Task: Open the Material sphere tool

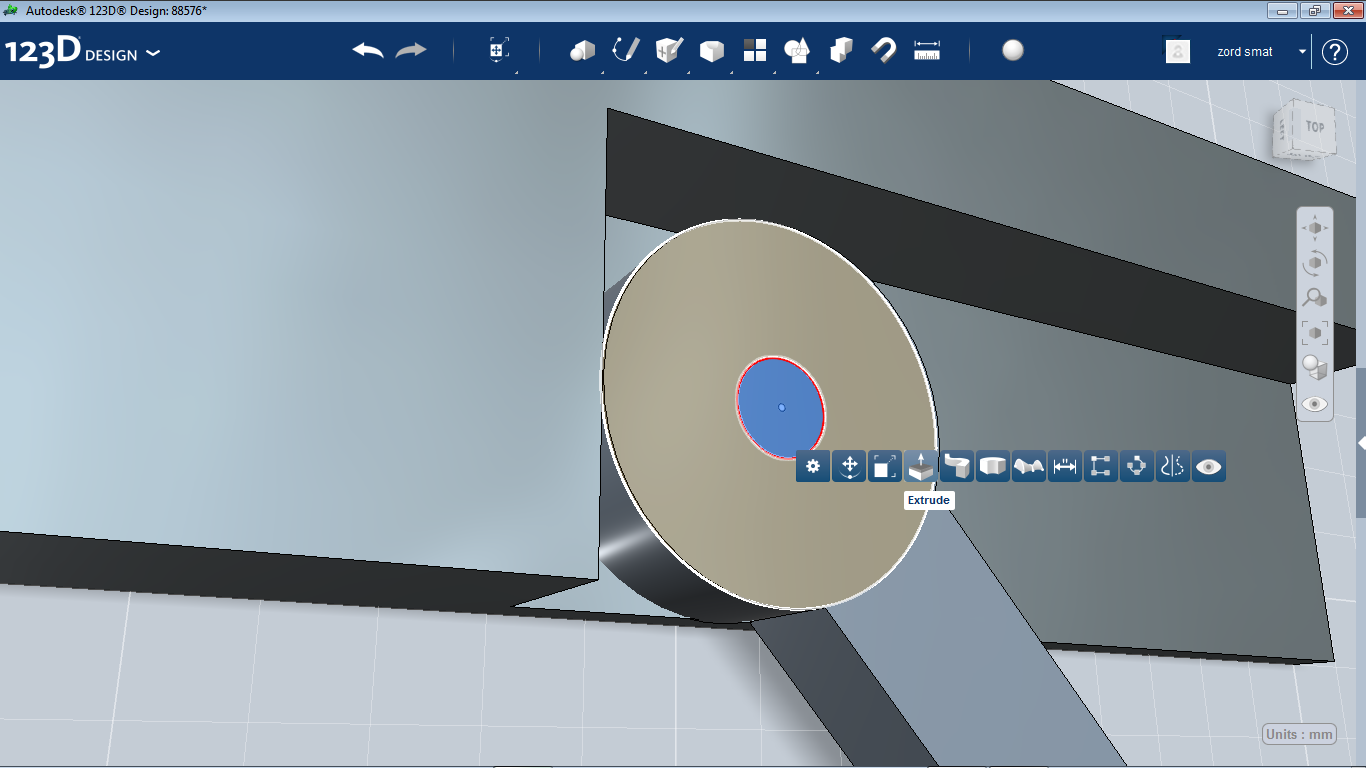Action: [1013, 50]
